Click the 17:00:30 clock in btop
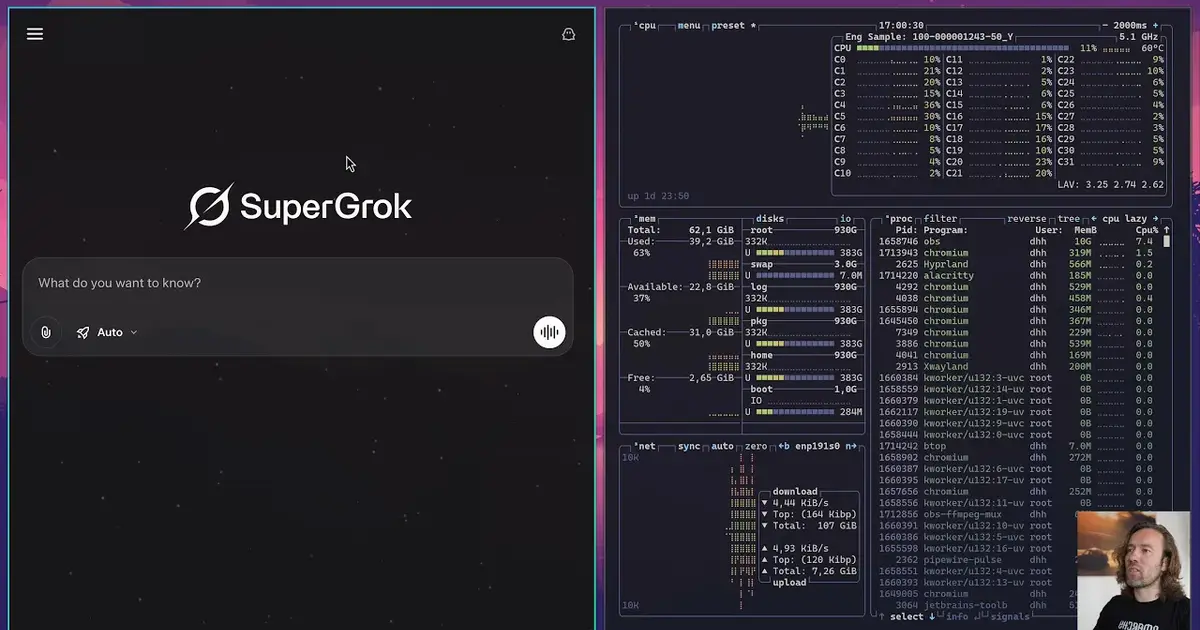Image resolution: width=1200 pixels, height=630 pixels. (x=901, y=25)
